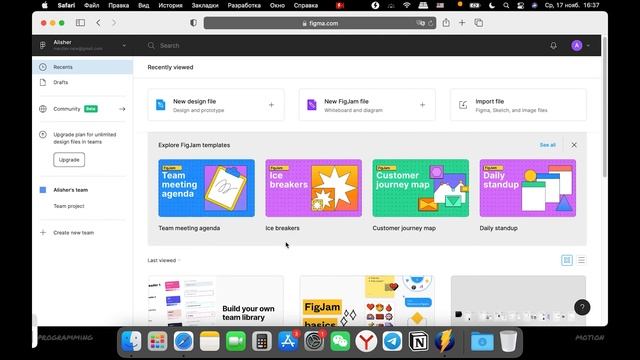640x360 pixels.
Task: Click the Community arrow icon
Action: [x=122, y=109]
